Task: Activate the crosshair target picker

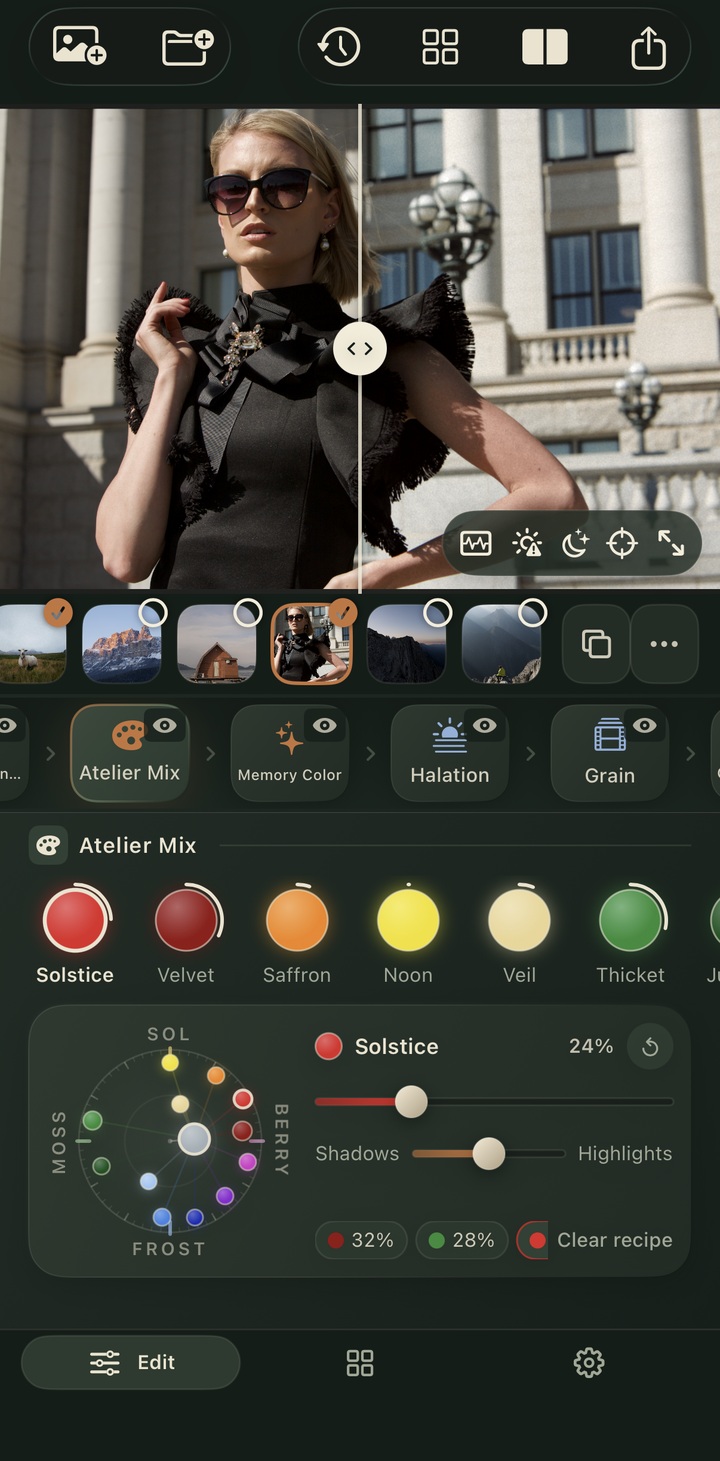Action: click(622, 543)
